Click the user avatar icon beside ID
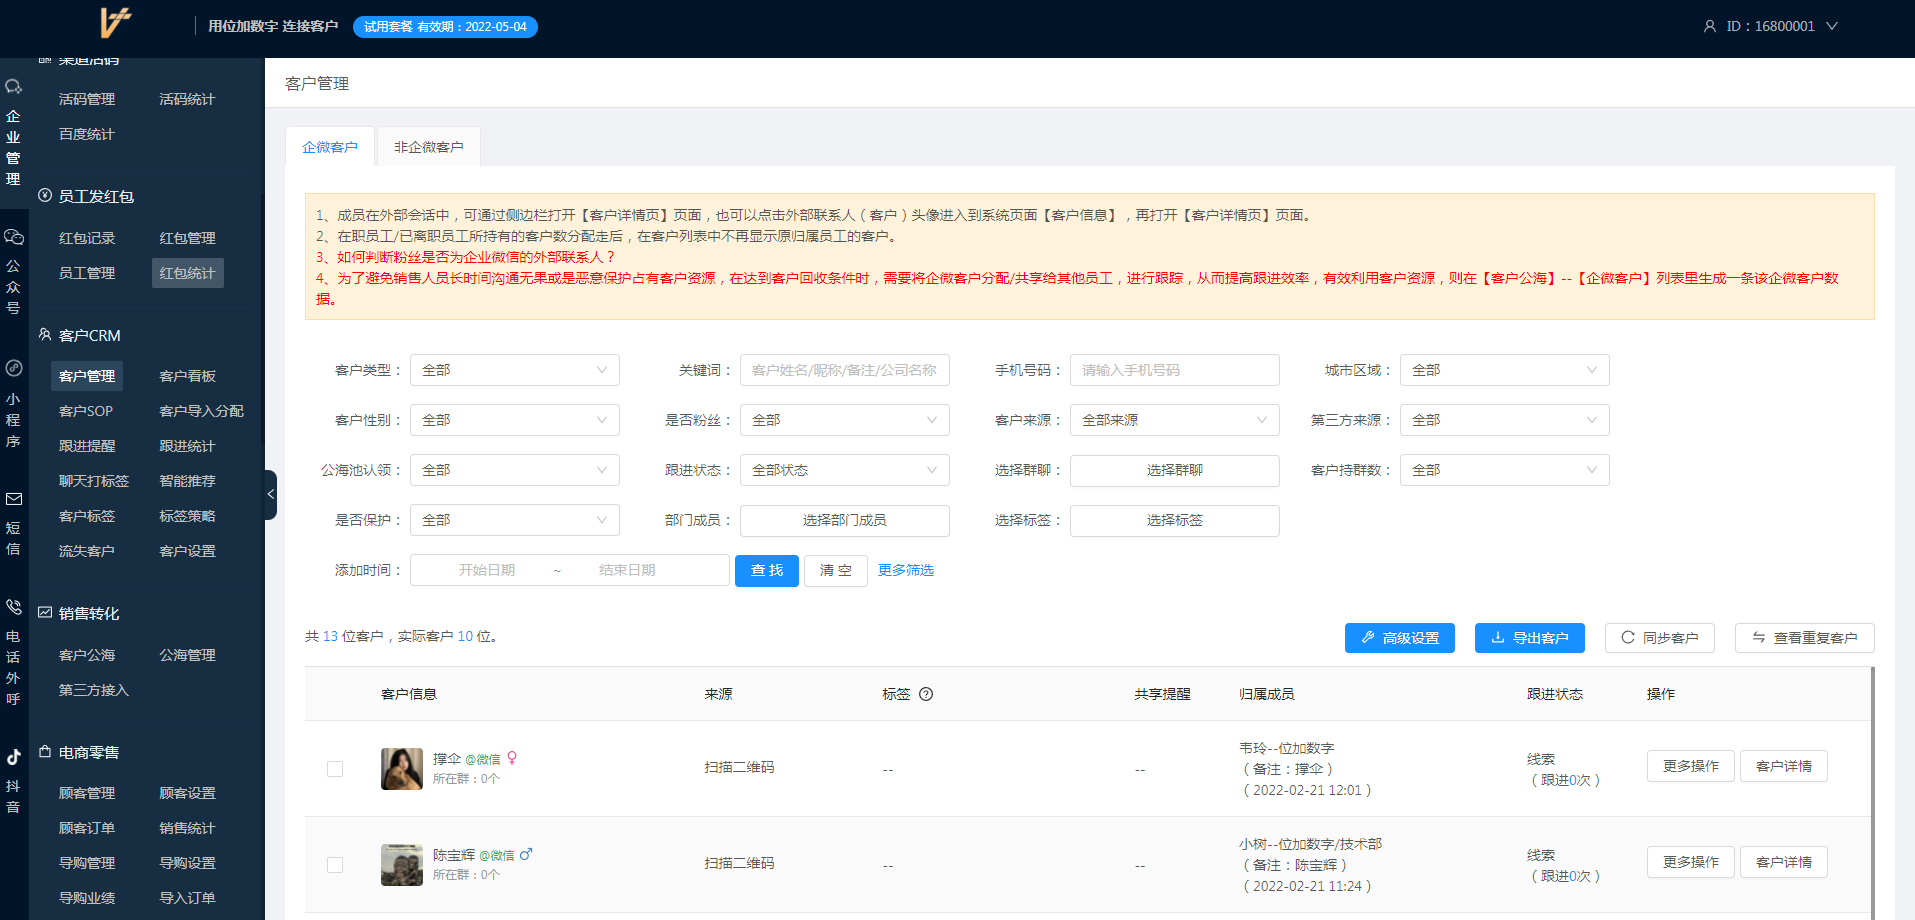This screenshot has height=920, width=1915. pyautogui.click(x=1710, y=26)
